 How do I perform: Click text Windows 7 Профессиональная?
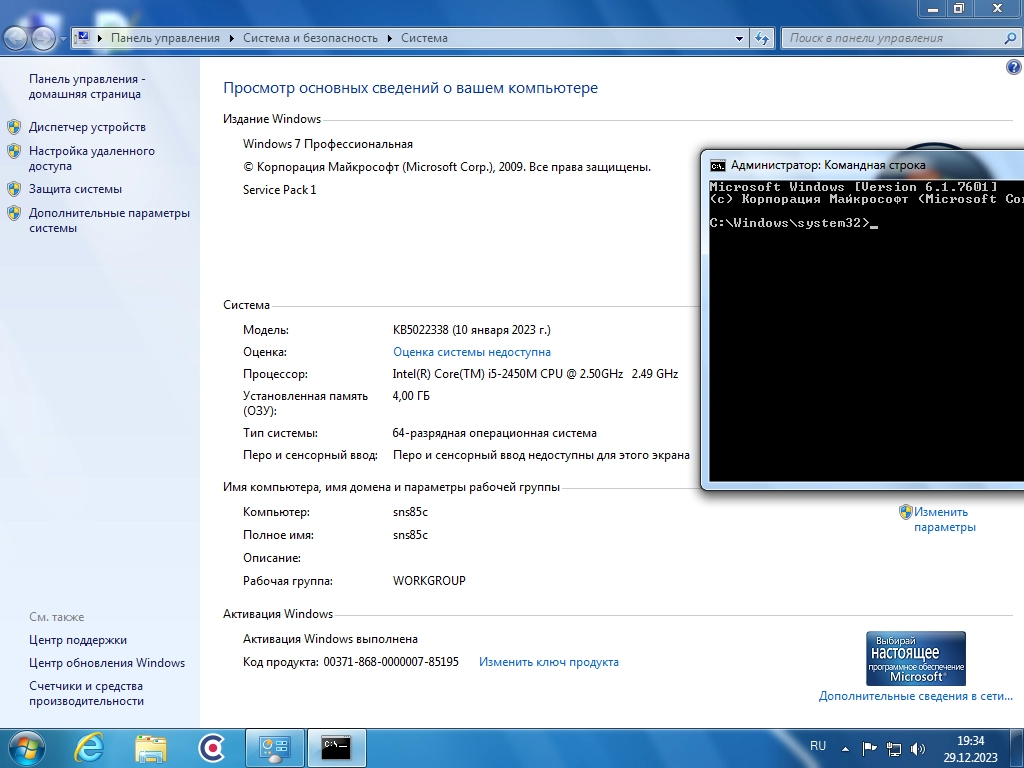click(x=328, y=144)
